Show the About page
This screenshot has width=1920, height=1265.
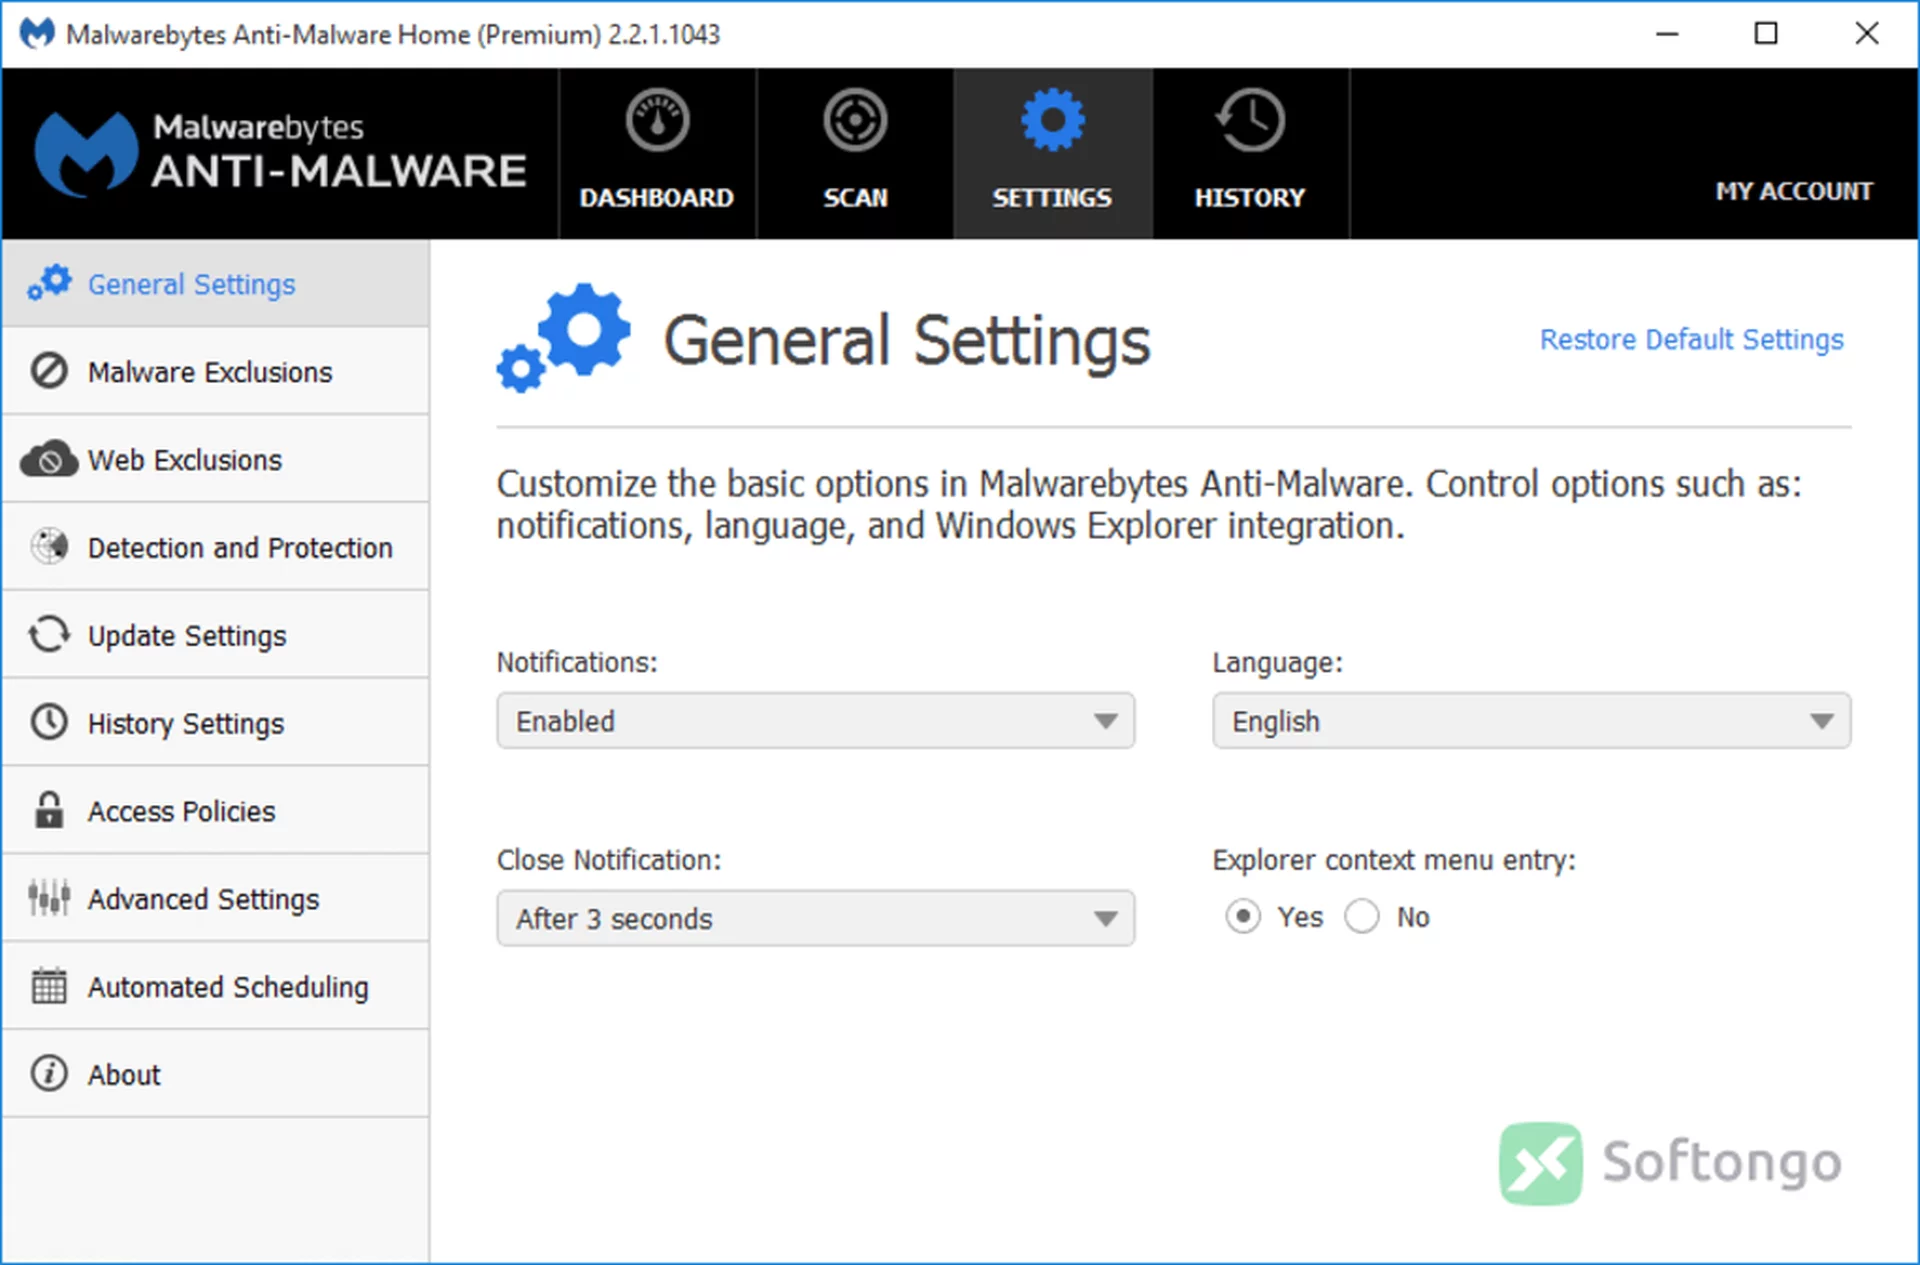point(124,1075)
